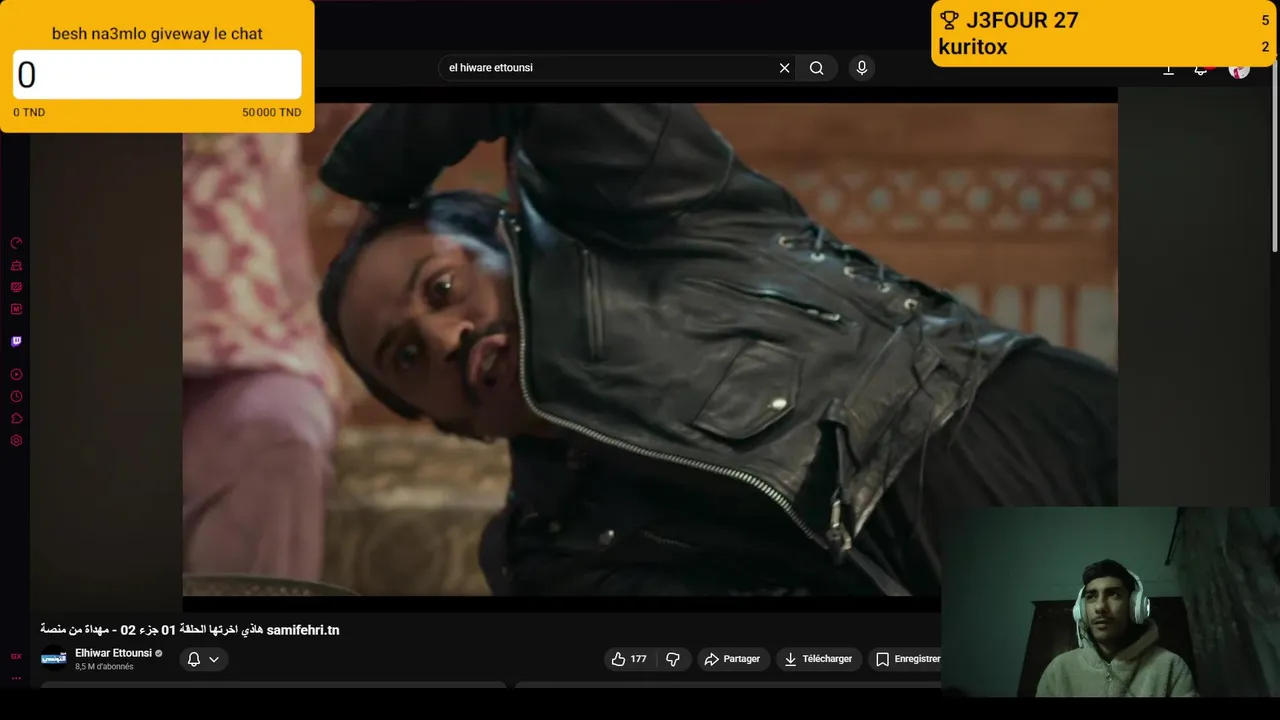Screen dimensions: 1280x720
Task: Open History clock icon in sidebar
Action: coord(16,396)
